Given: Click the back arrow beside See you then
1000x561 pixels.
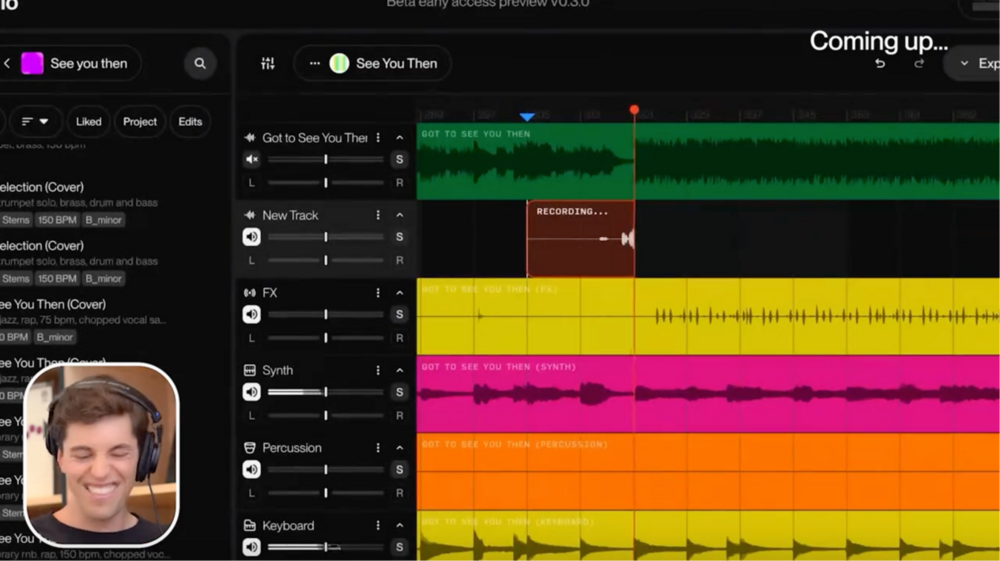Looking at the screenshot, I should pos(7,63).
